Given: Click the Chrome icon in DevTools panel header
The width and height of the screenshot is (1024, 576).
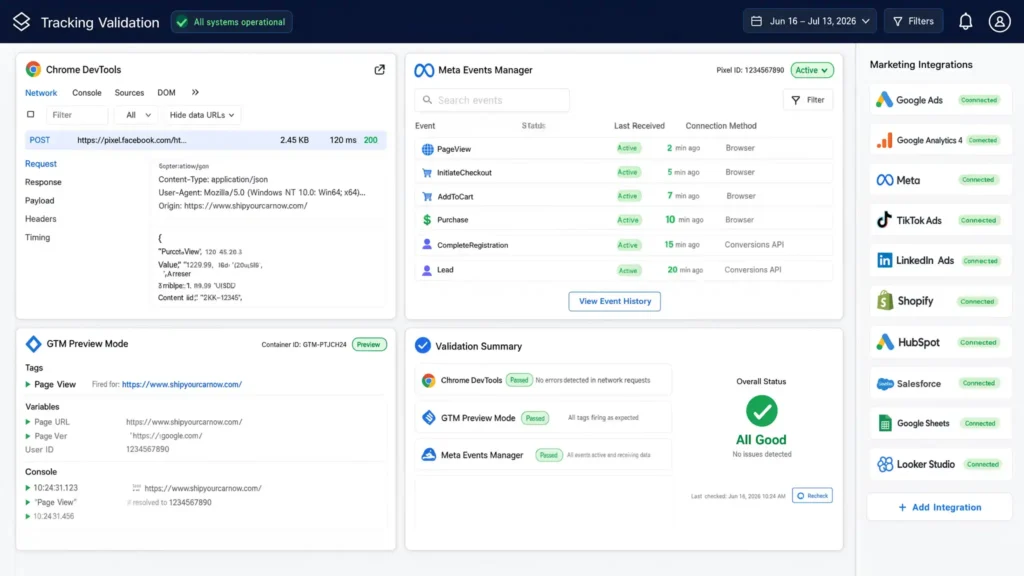Looking at the screenshot, I should [33, 69].
